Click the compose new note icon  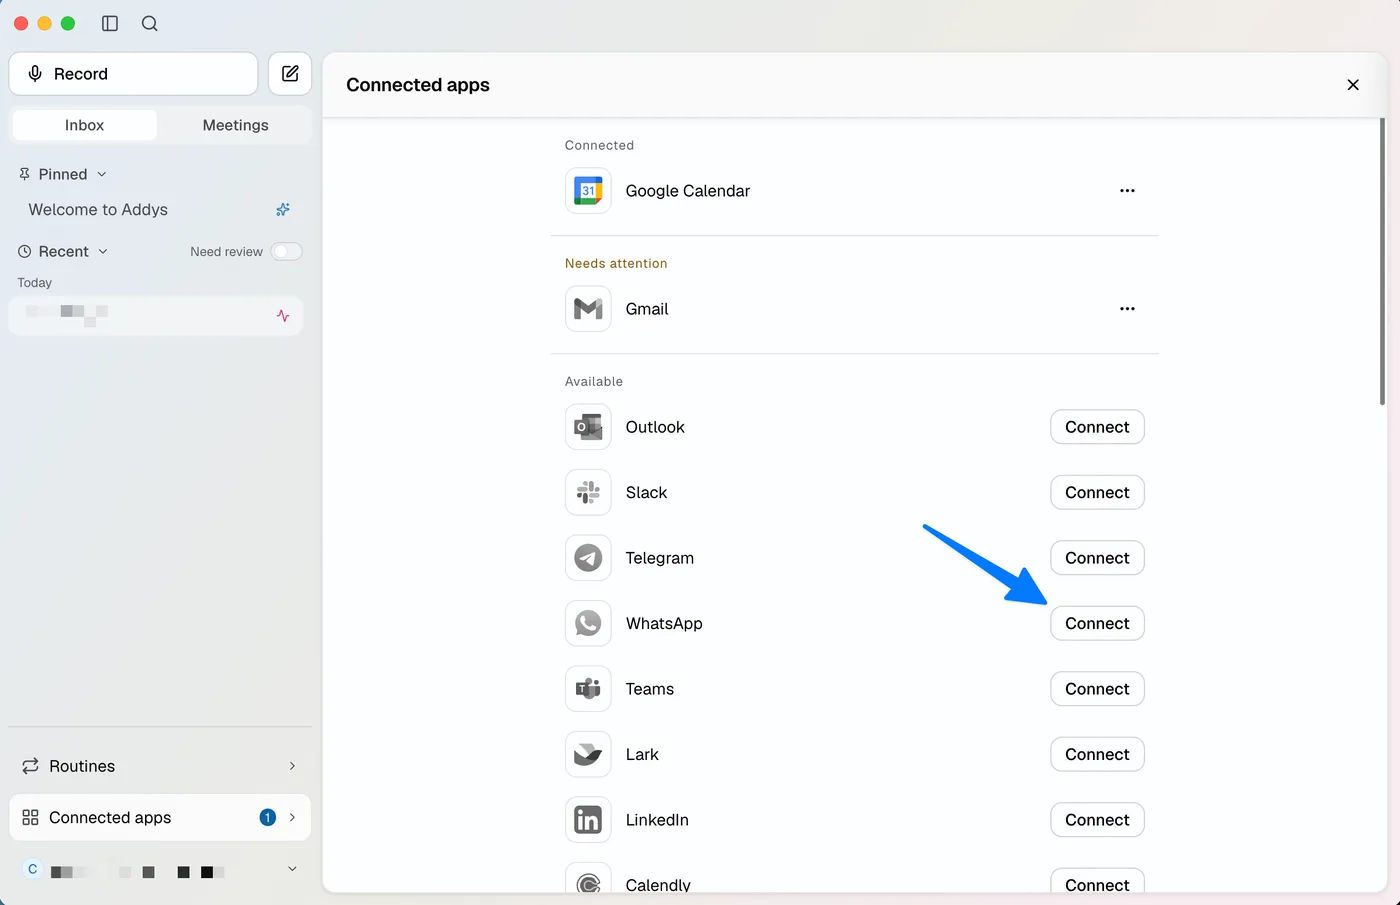(x=290, y=74)
